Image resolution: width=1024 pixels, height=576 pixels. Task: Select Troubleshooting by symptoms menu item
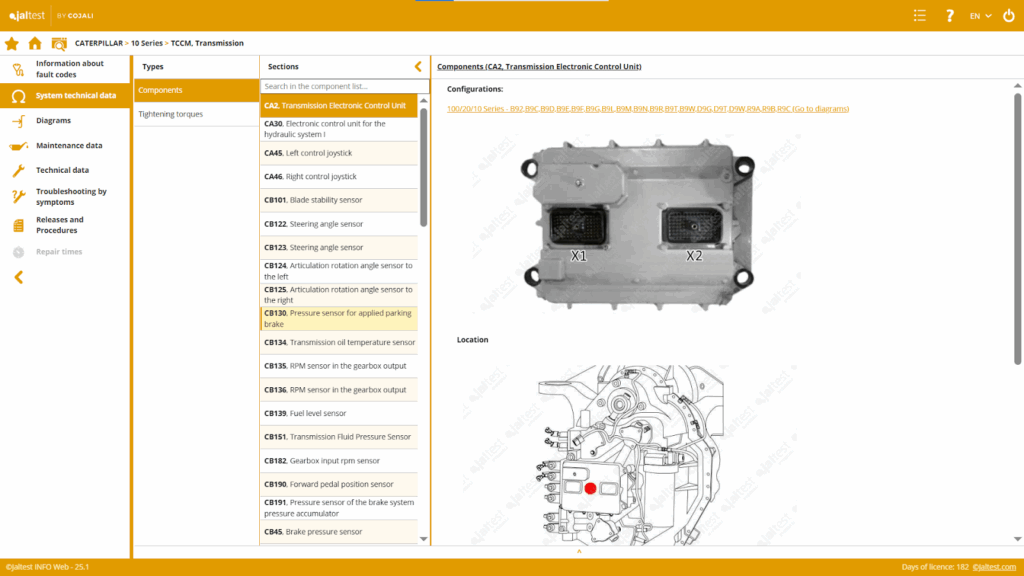click(71, 196)
